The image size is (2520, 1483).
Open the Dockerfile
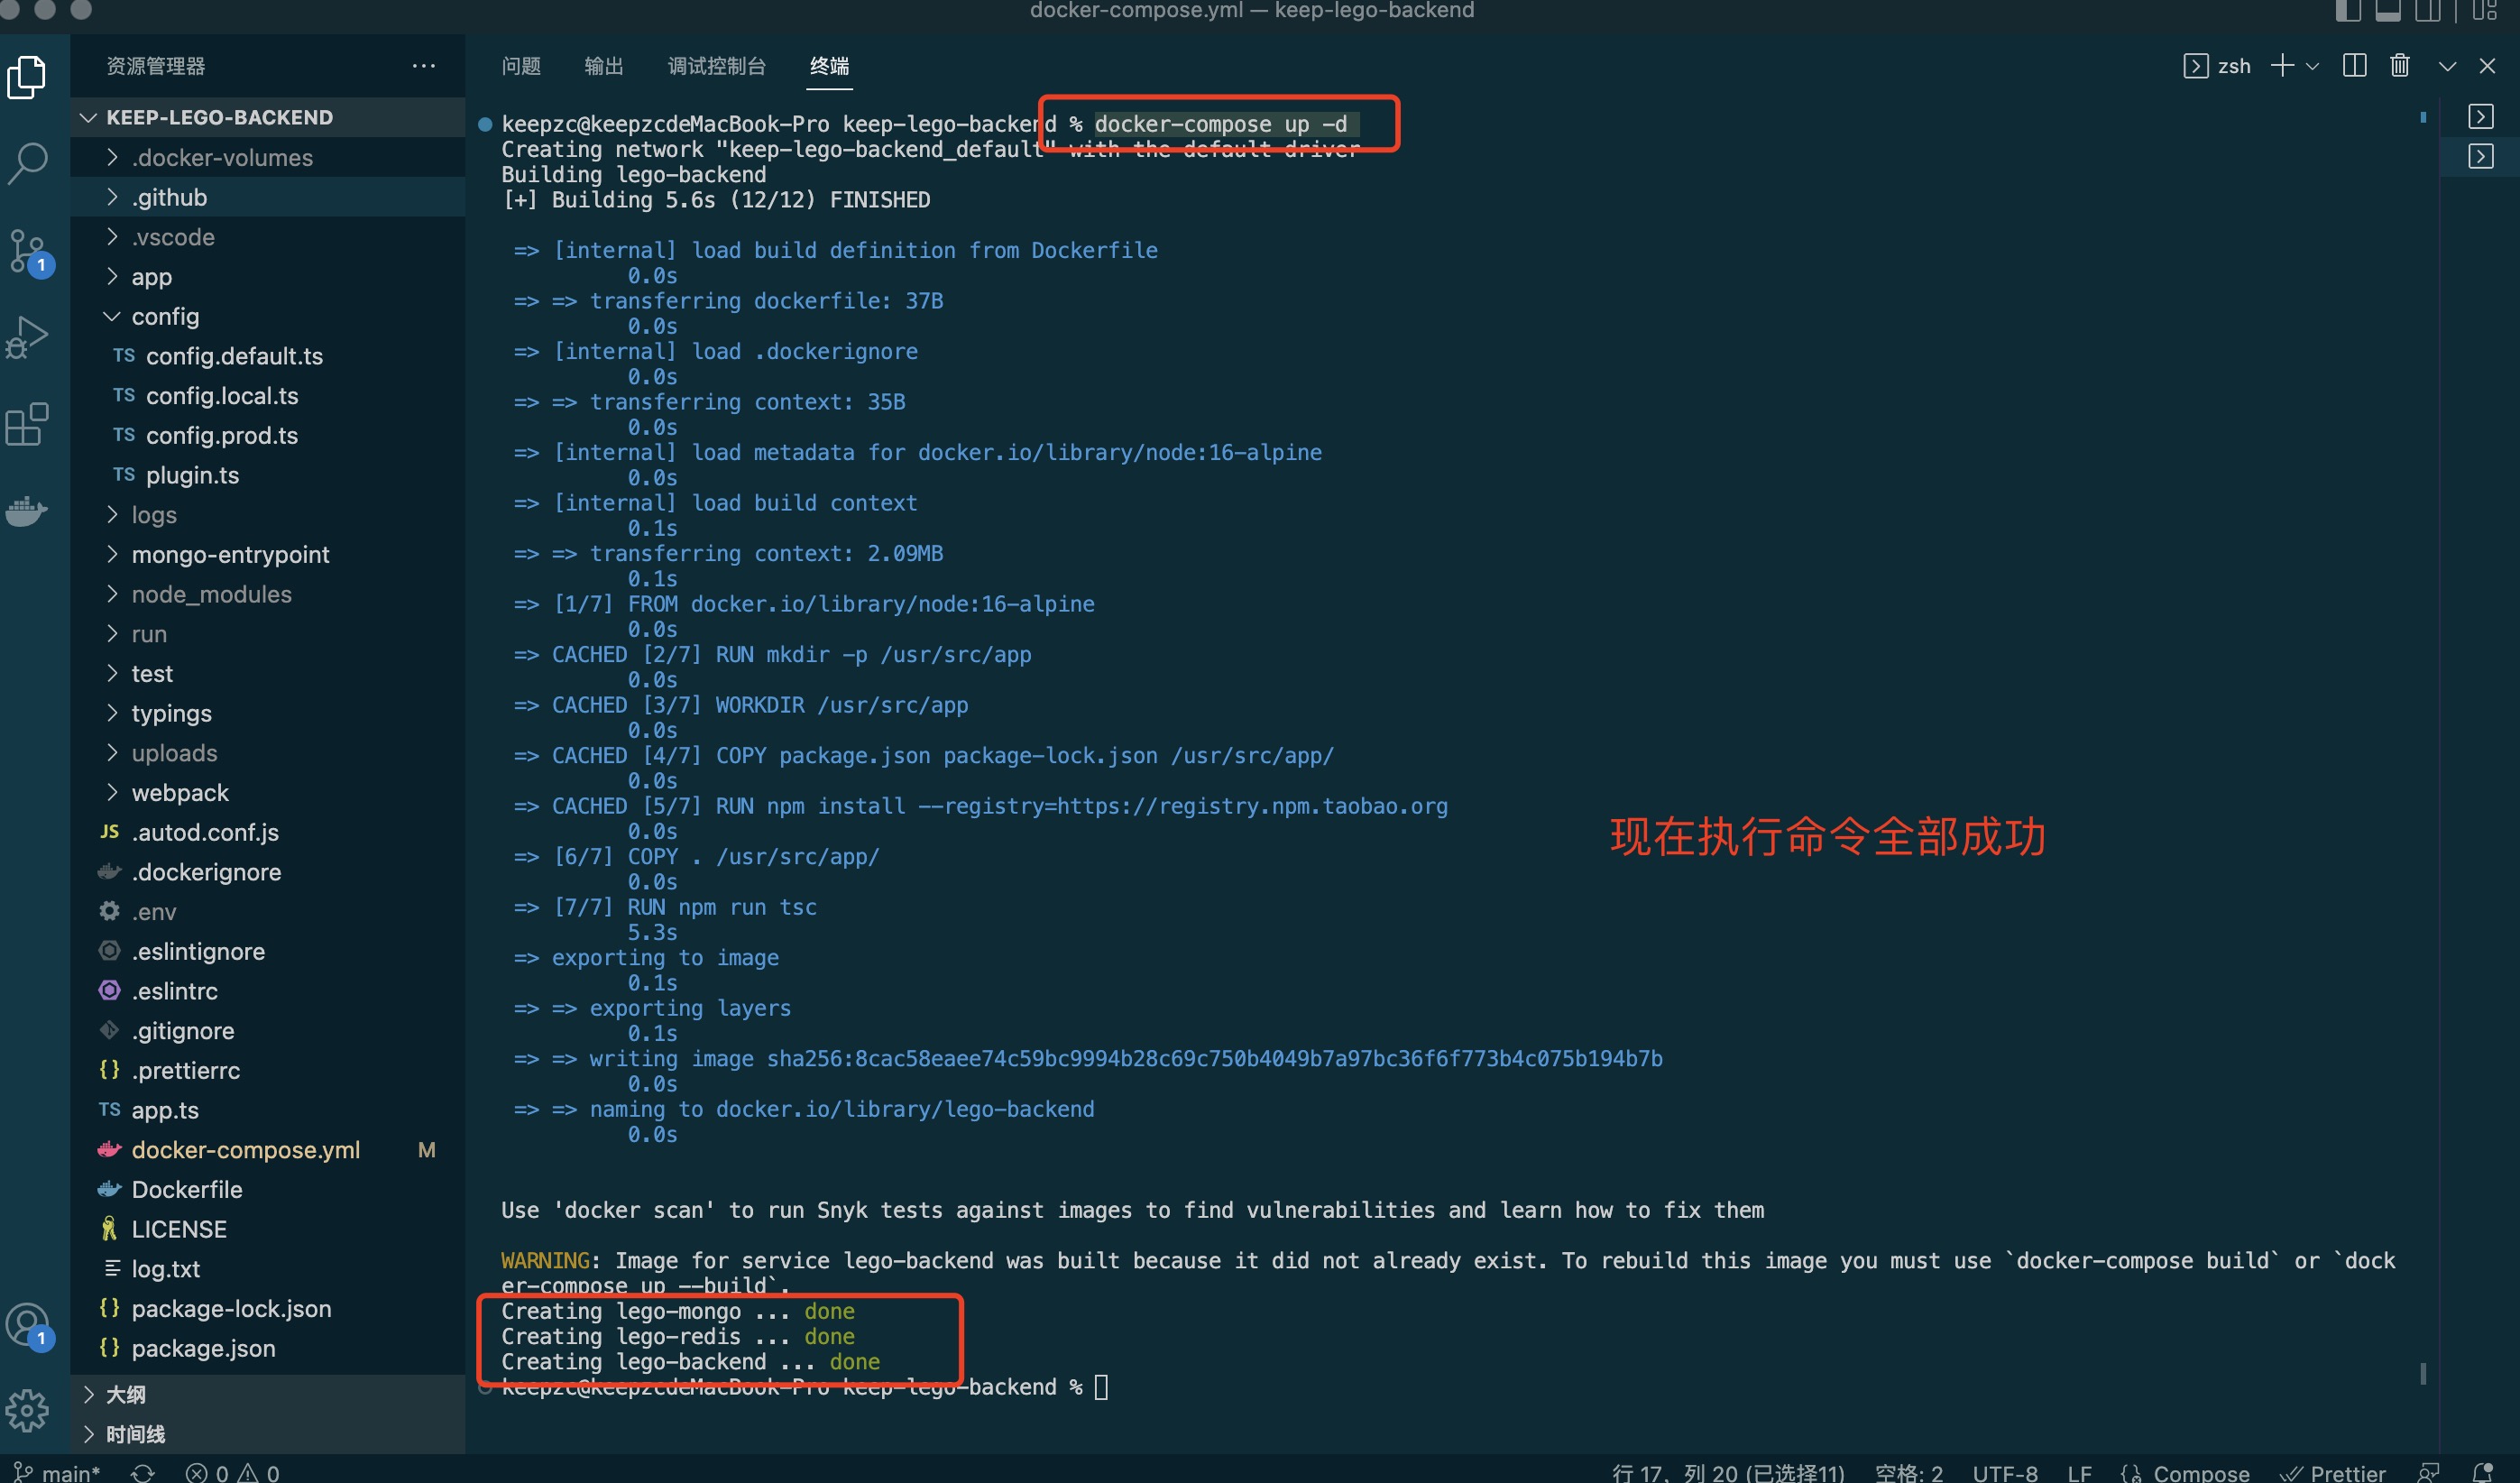pyautogui.click(x=268, y=1190)
